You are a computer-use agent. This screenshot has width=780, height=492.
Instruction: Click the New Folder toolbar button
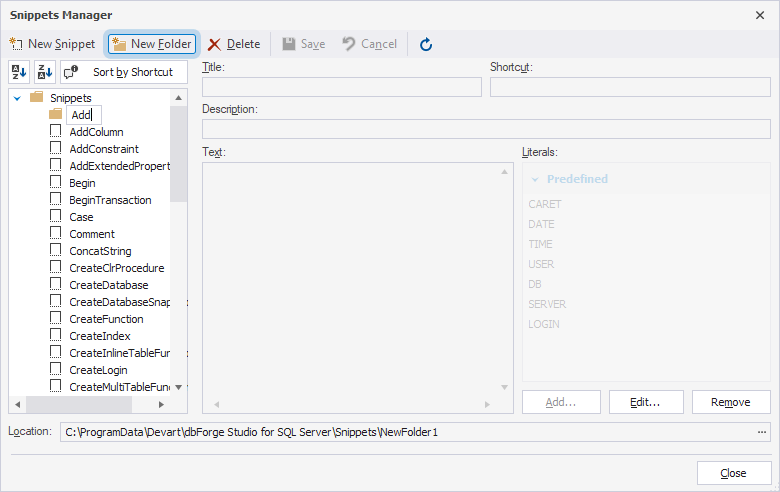152,44
